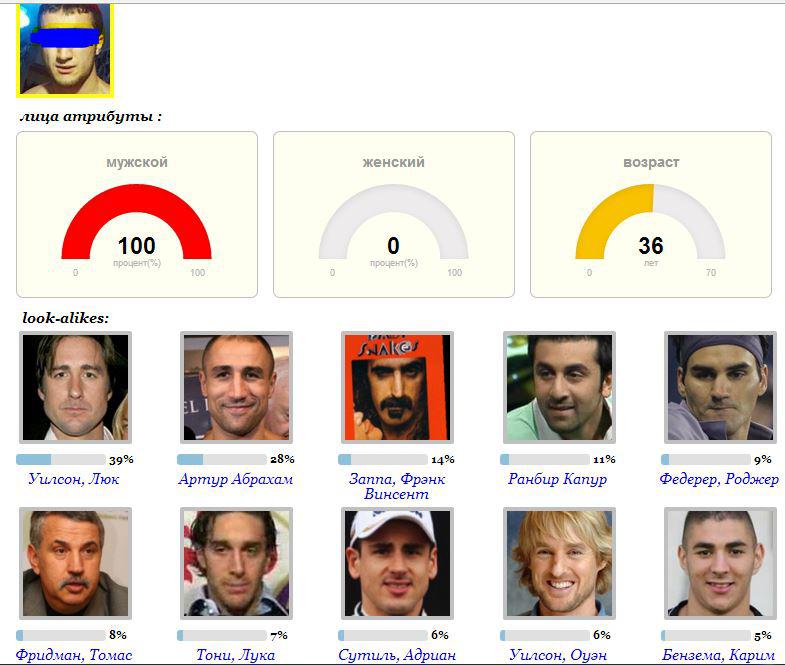
Task: Open the Уилсон, Люк link
Action: click(x=74, y=479)
